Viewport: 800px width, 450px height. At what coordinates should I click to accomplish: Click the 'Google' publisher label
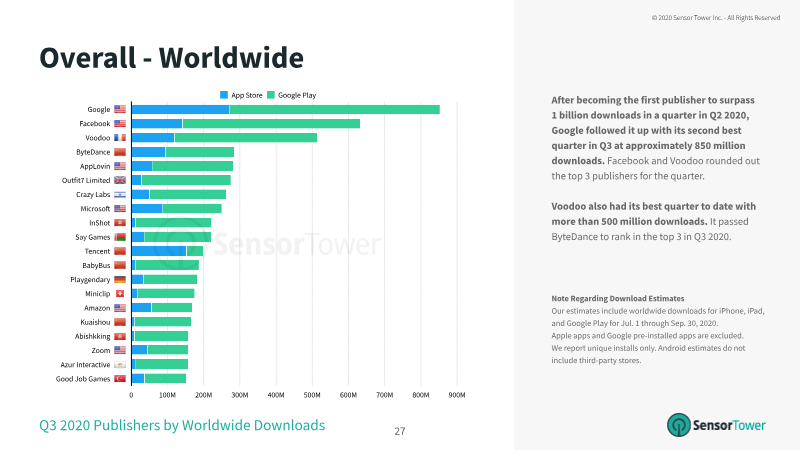pyautogui.click(x=98, y=109)
